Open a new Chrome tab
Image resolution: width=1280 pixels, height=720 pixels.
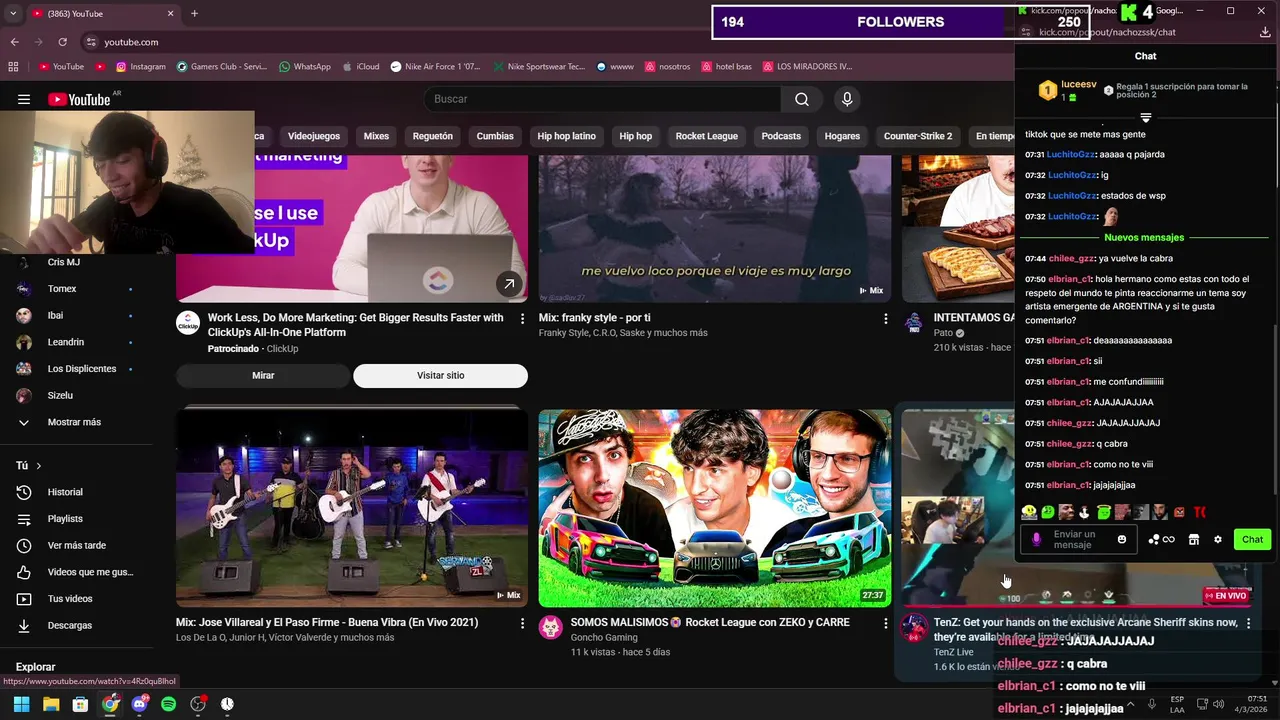pos(194,13)
